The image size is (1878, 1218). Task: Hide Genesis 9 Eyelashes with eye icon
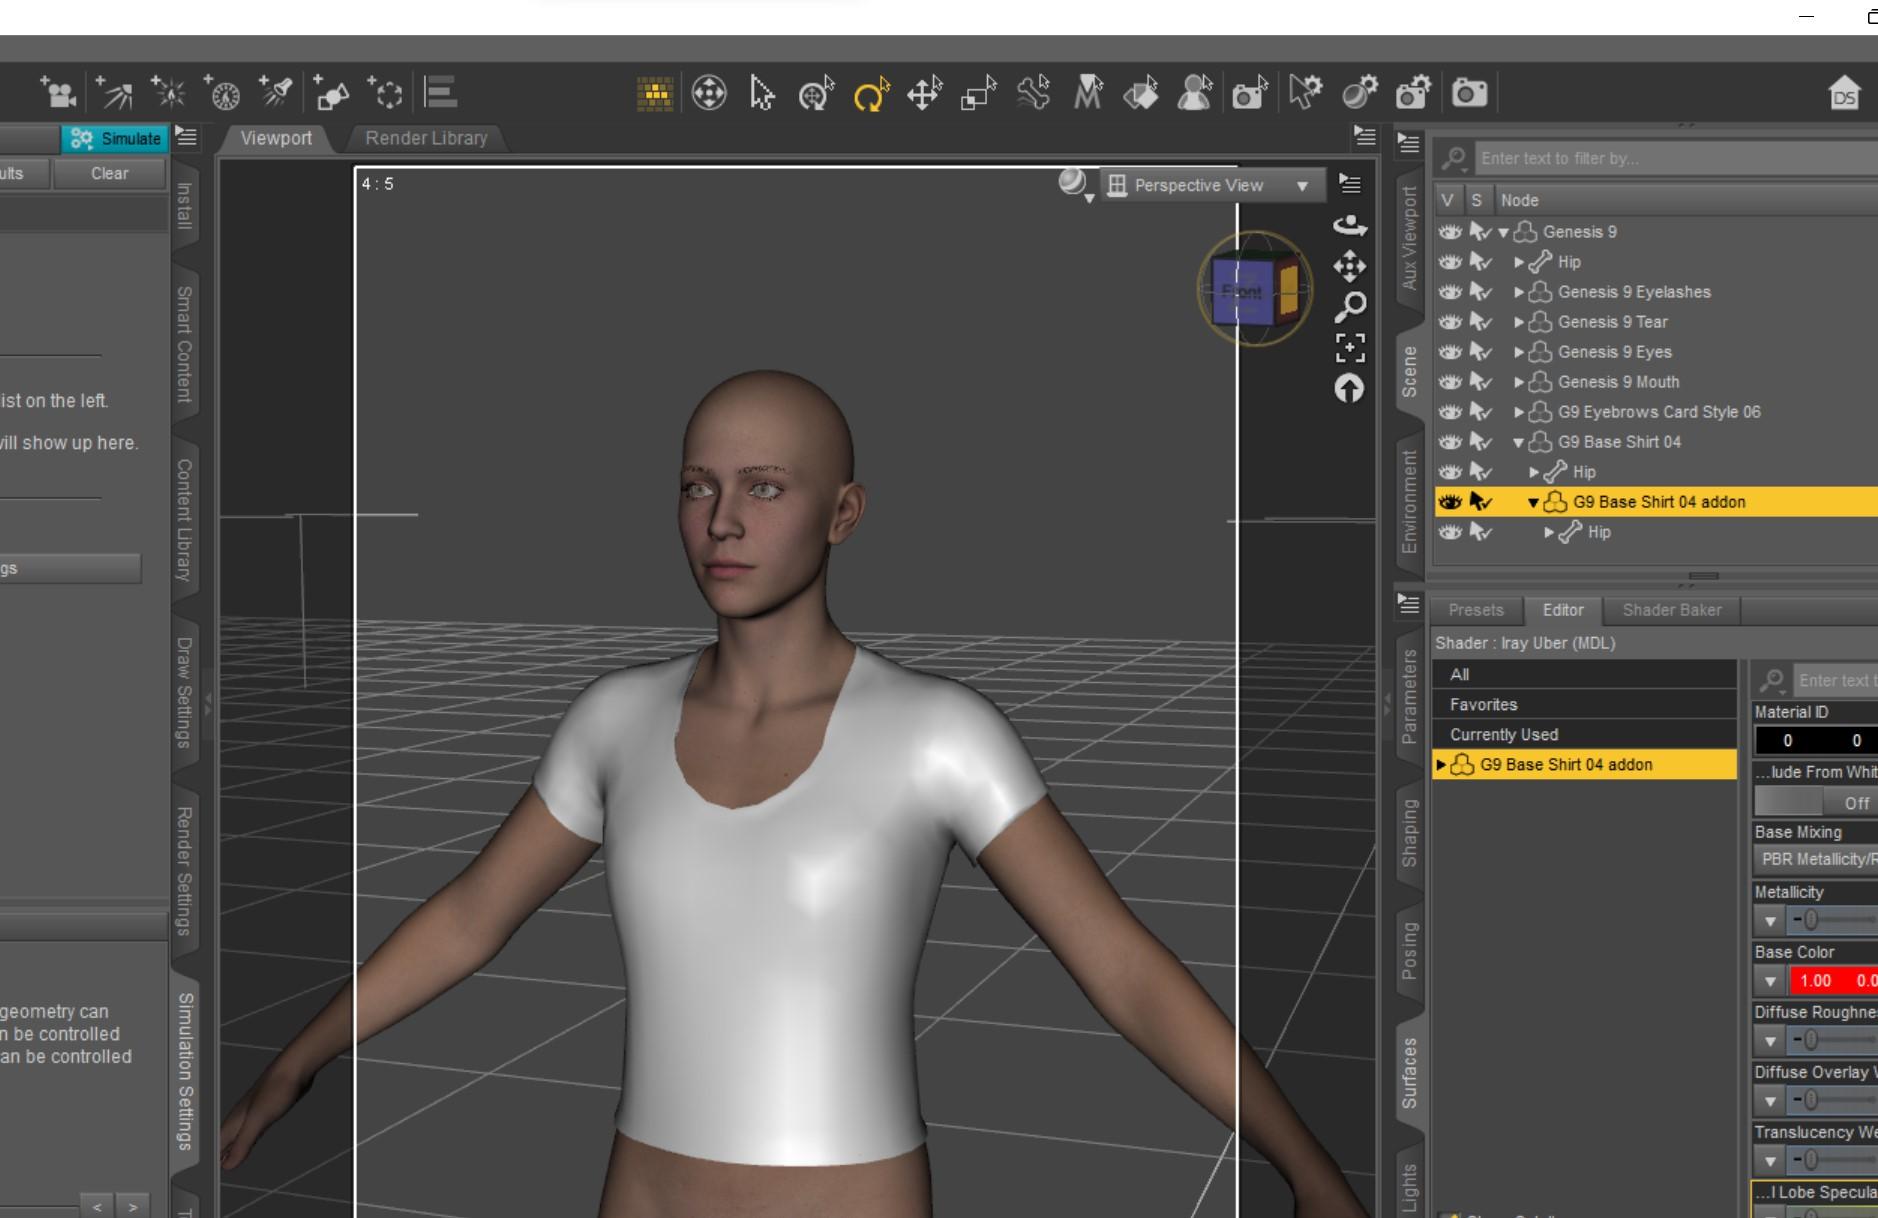(1449, 292)
